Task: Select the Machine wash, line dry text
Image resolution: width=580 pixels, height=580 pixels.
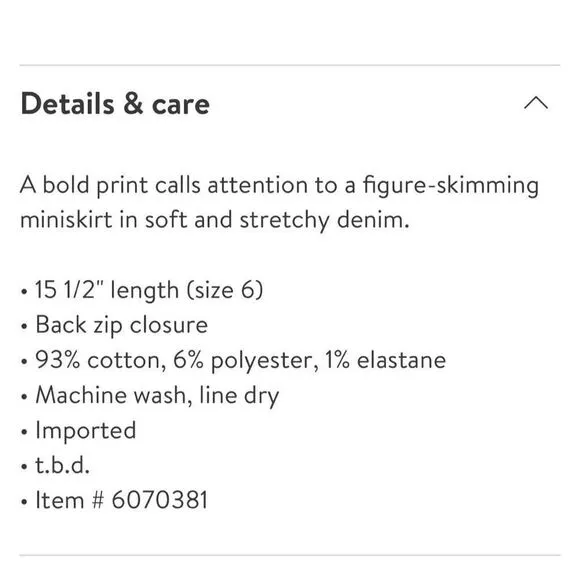Action: pyautogui.click(x=157, y=395)
